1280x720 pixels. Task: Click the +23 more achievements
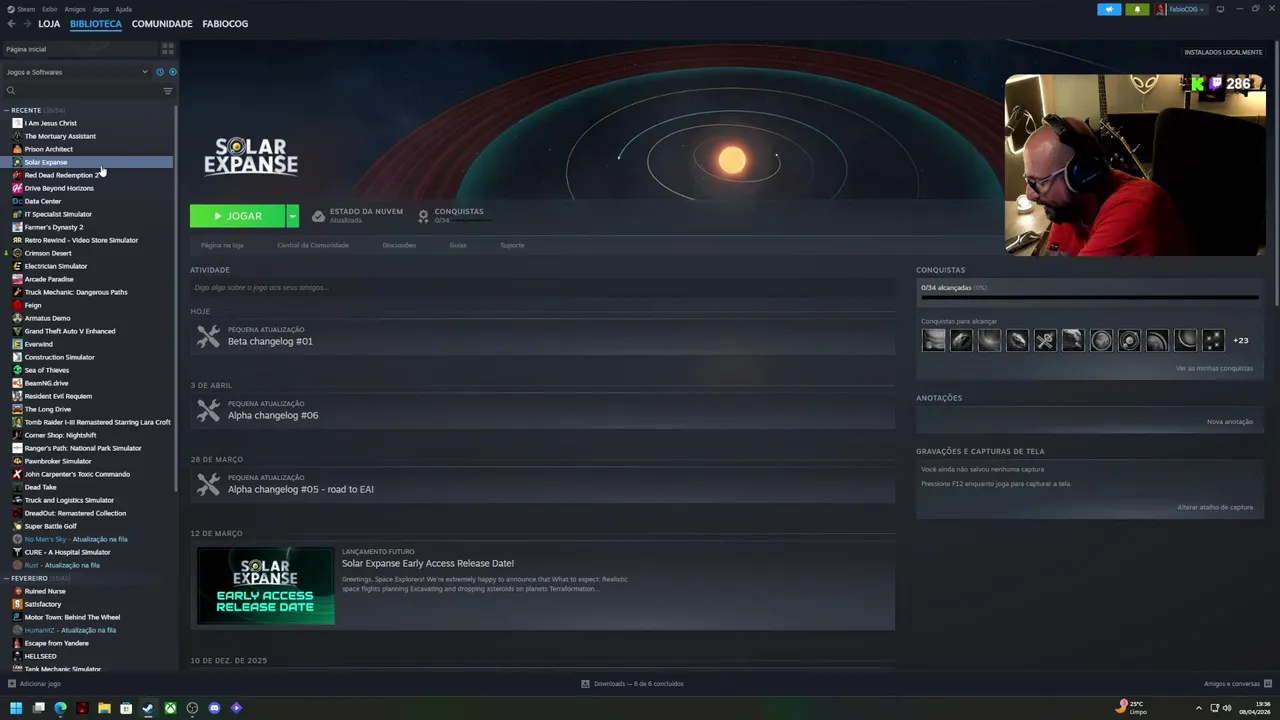1240,340
